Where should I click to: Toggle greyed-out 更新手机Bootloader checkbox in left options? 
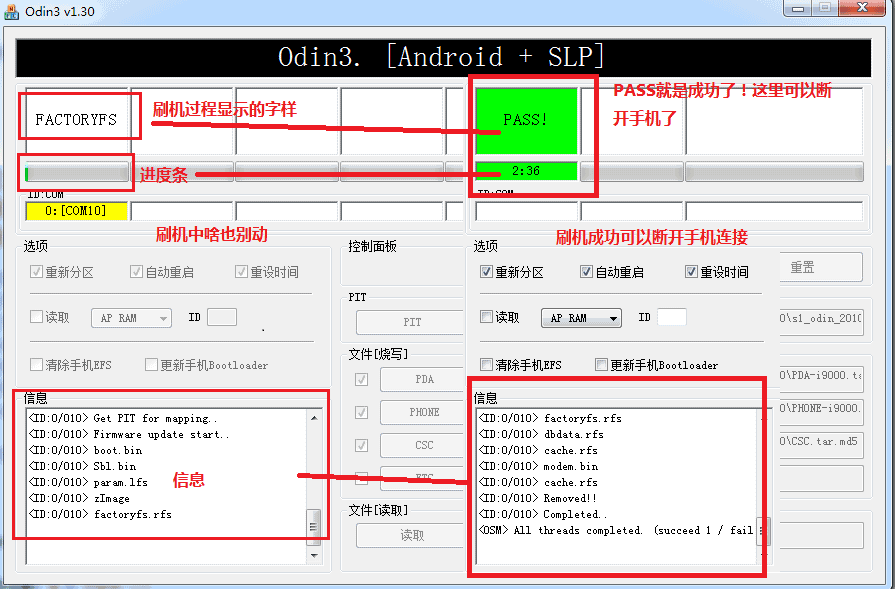coord(151,365)
